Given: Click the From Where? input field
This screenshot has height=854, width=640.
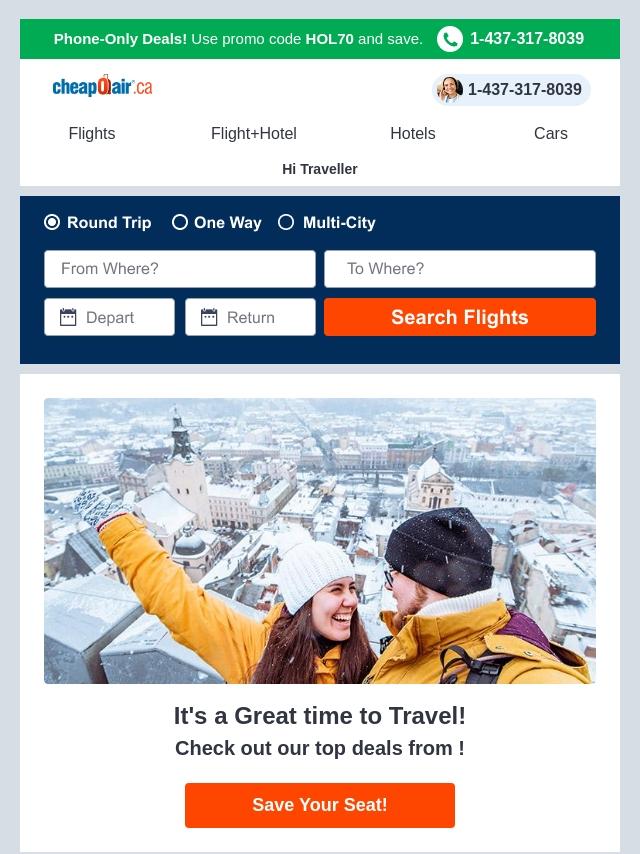Looking at the screenshot, I should (x=180, y=269).
